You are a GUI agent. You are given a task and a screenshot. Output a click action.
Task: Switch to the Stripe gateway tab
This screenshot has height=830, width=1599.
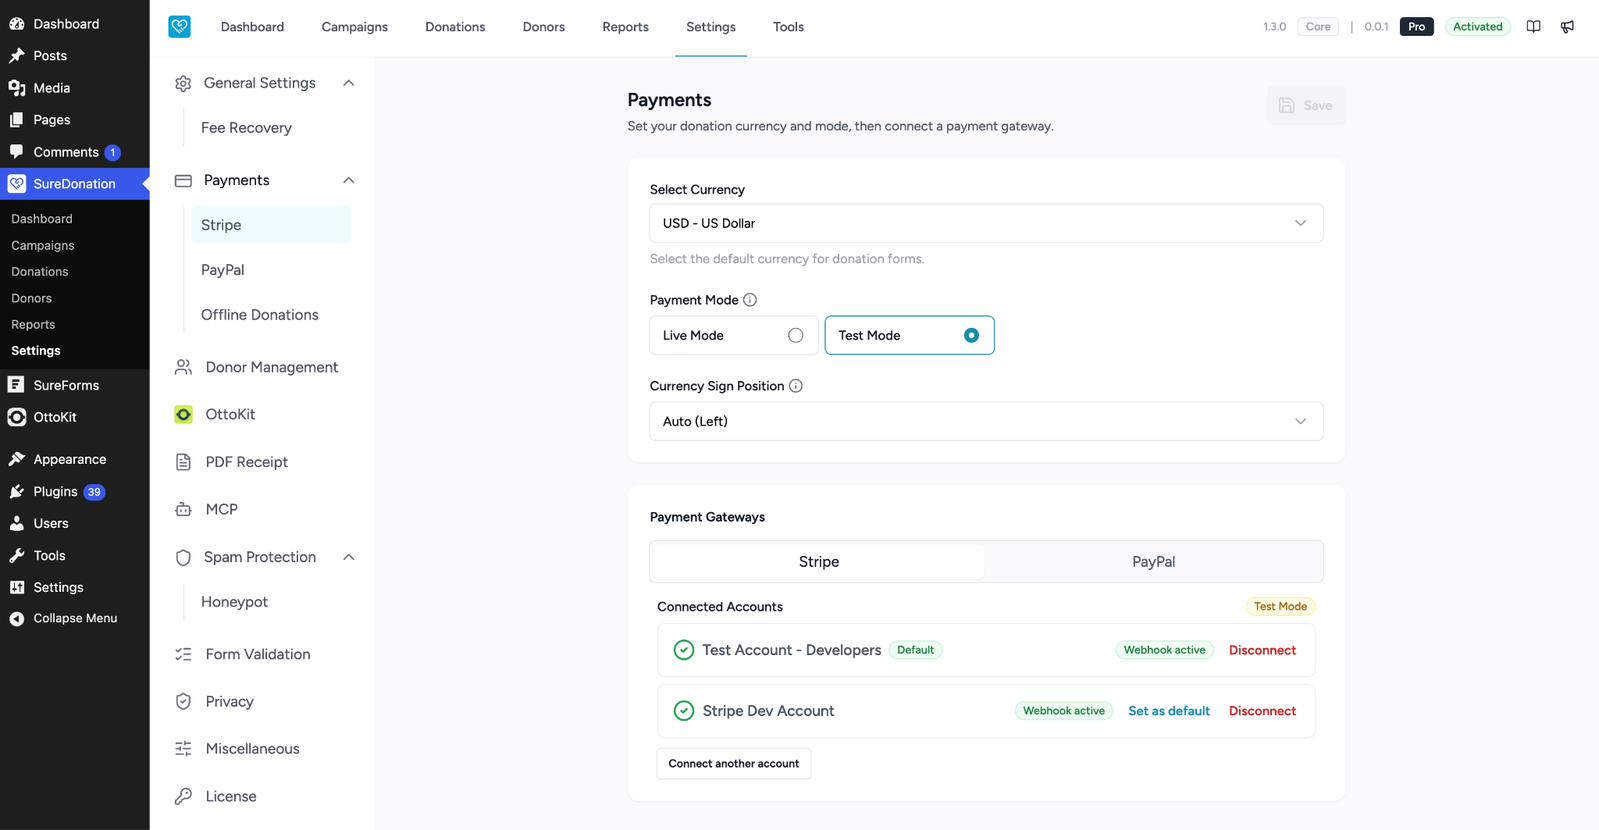click(x=819, y=562)
